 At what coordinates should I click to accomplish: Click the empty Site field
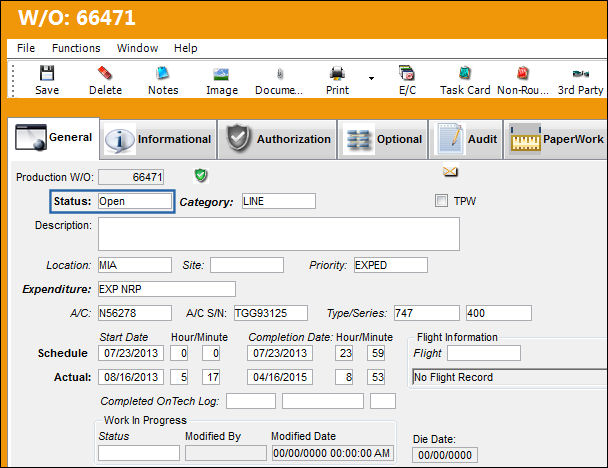coord(247,265)
